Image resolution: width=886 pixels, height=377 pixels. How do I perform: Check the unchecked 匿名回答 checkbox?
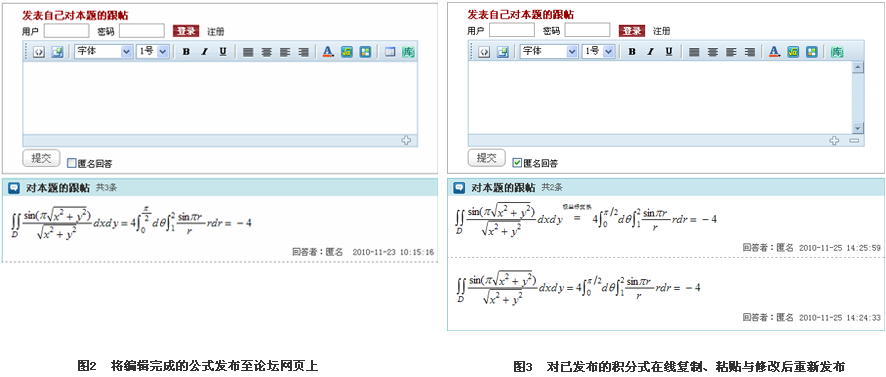pyautogui.click(x=71, y=163)
